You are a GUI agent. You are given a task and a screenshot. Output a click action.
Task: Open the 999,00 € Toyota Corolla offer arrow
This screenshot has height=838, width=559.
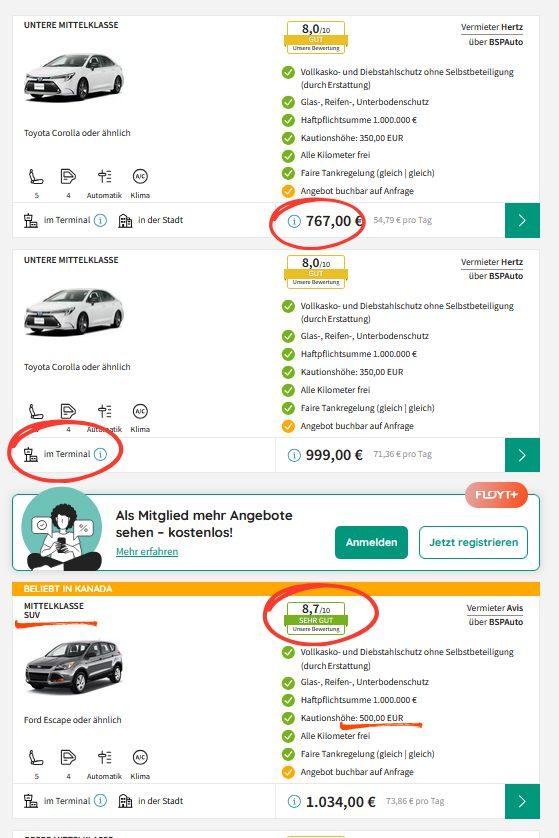tap(522, 455)
